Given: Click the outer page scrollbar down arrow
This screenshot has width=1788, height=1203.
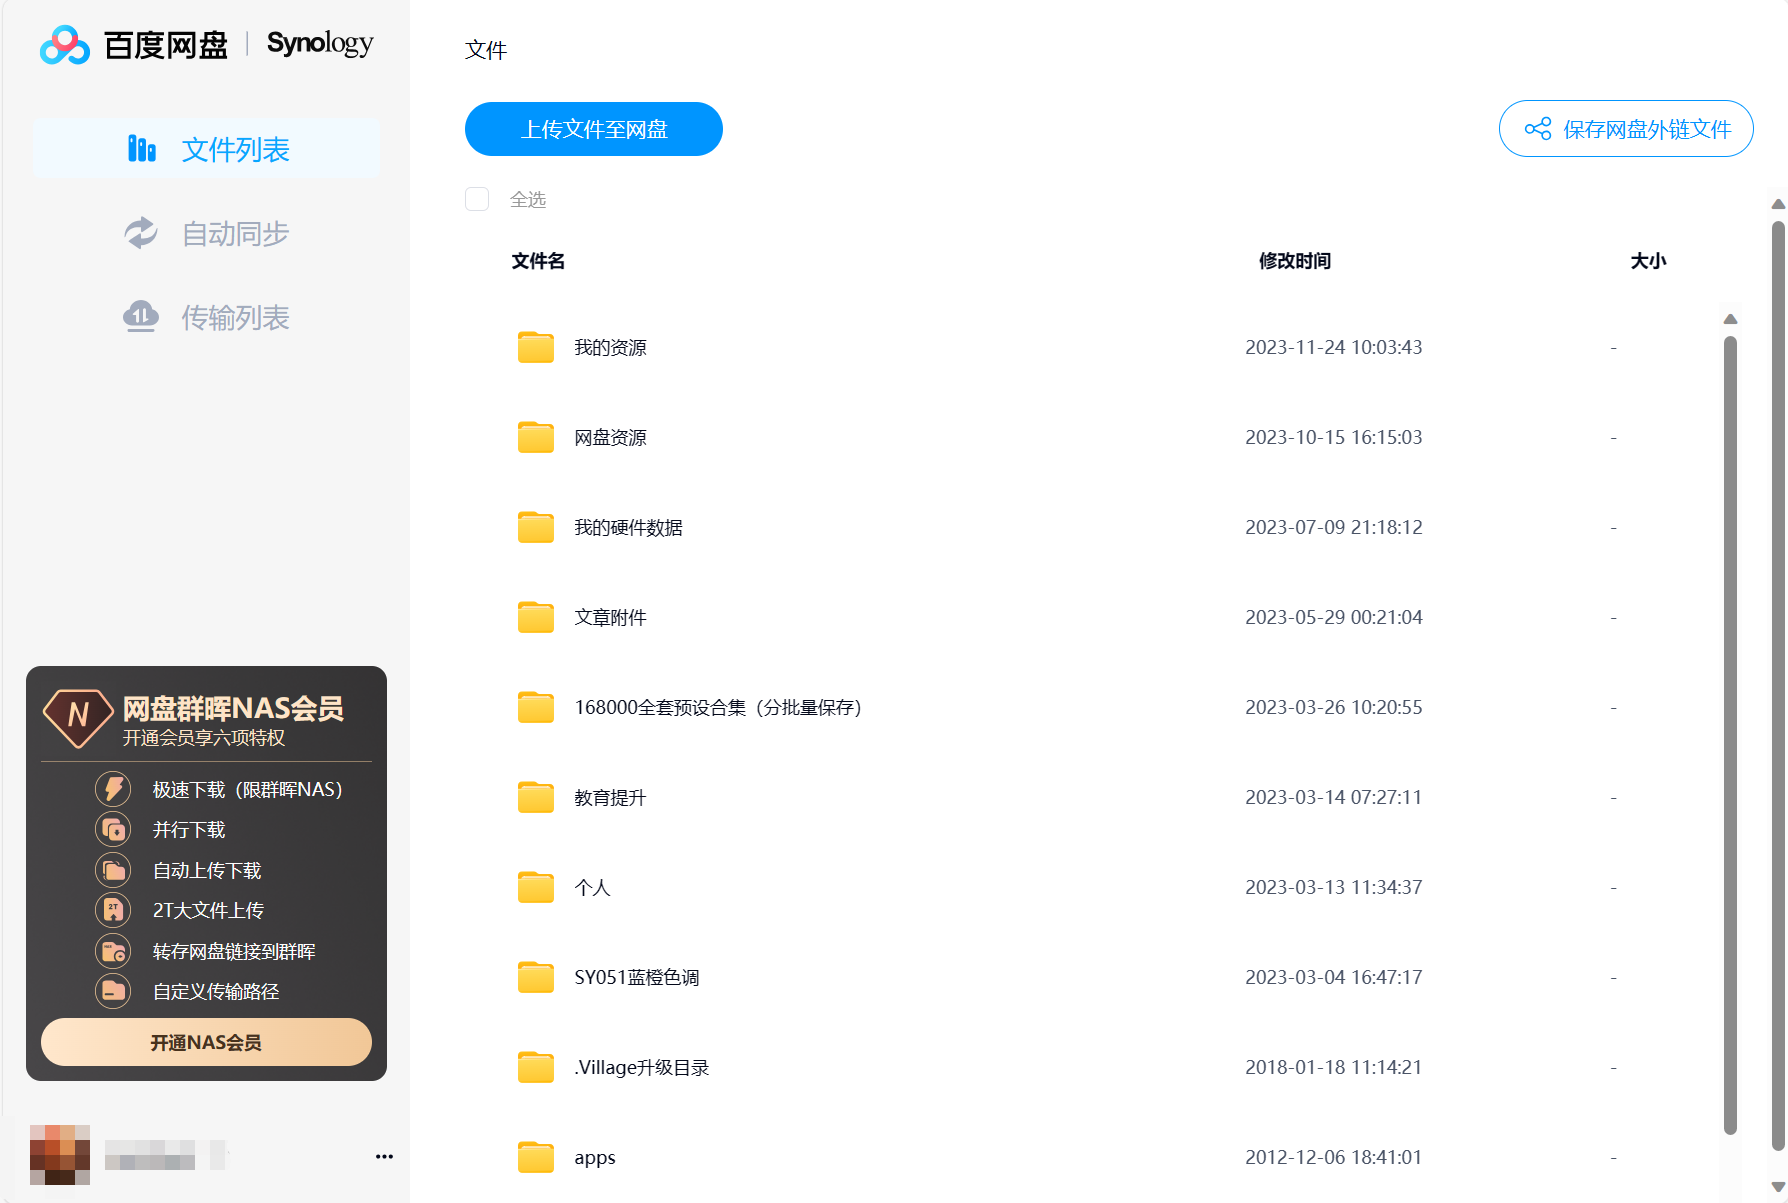Looking at the screenshot, I should click(x=1778, y=1187).
